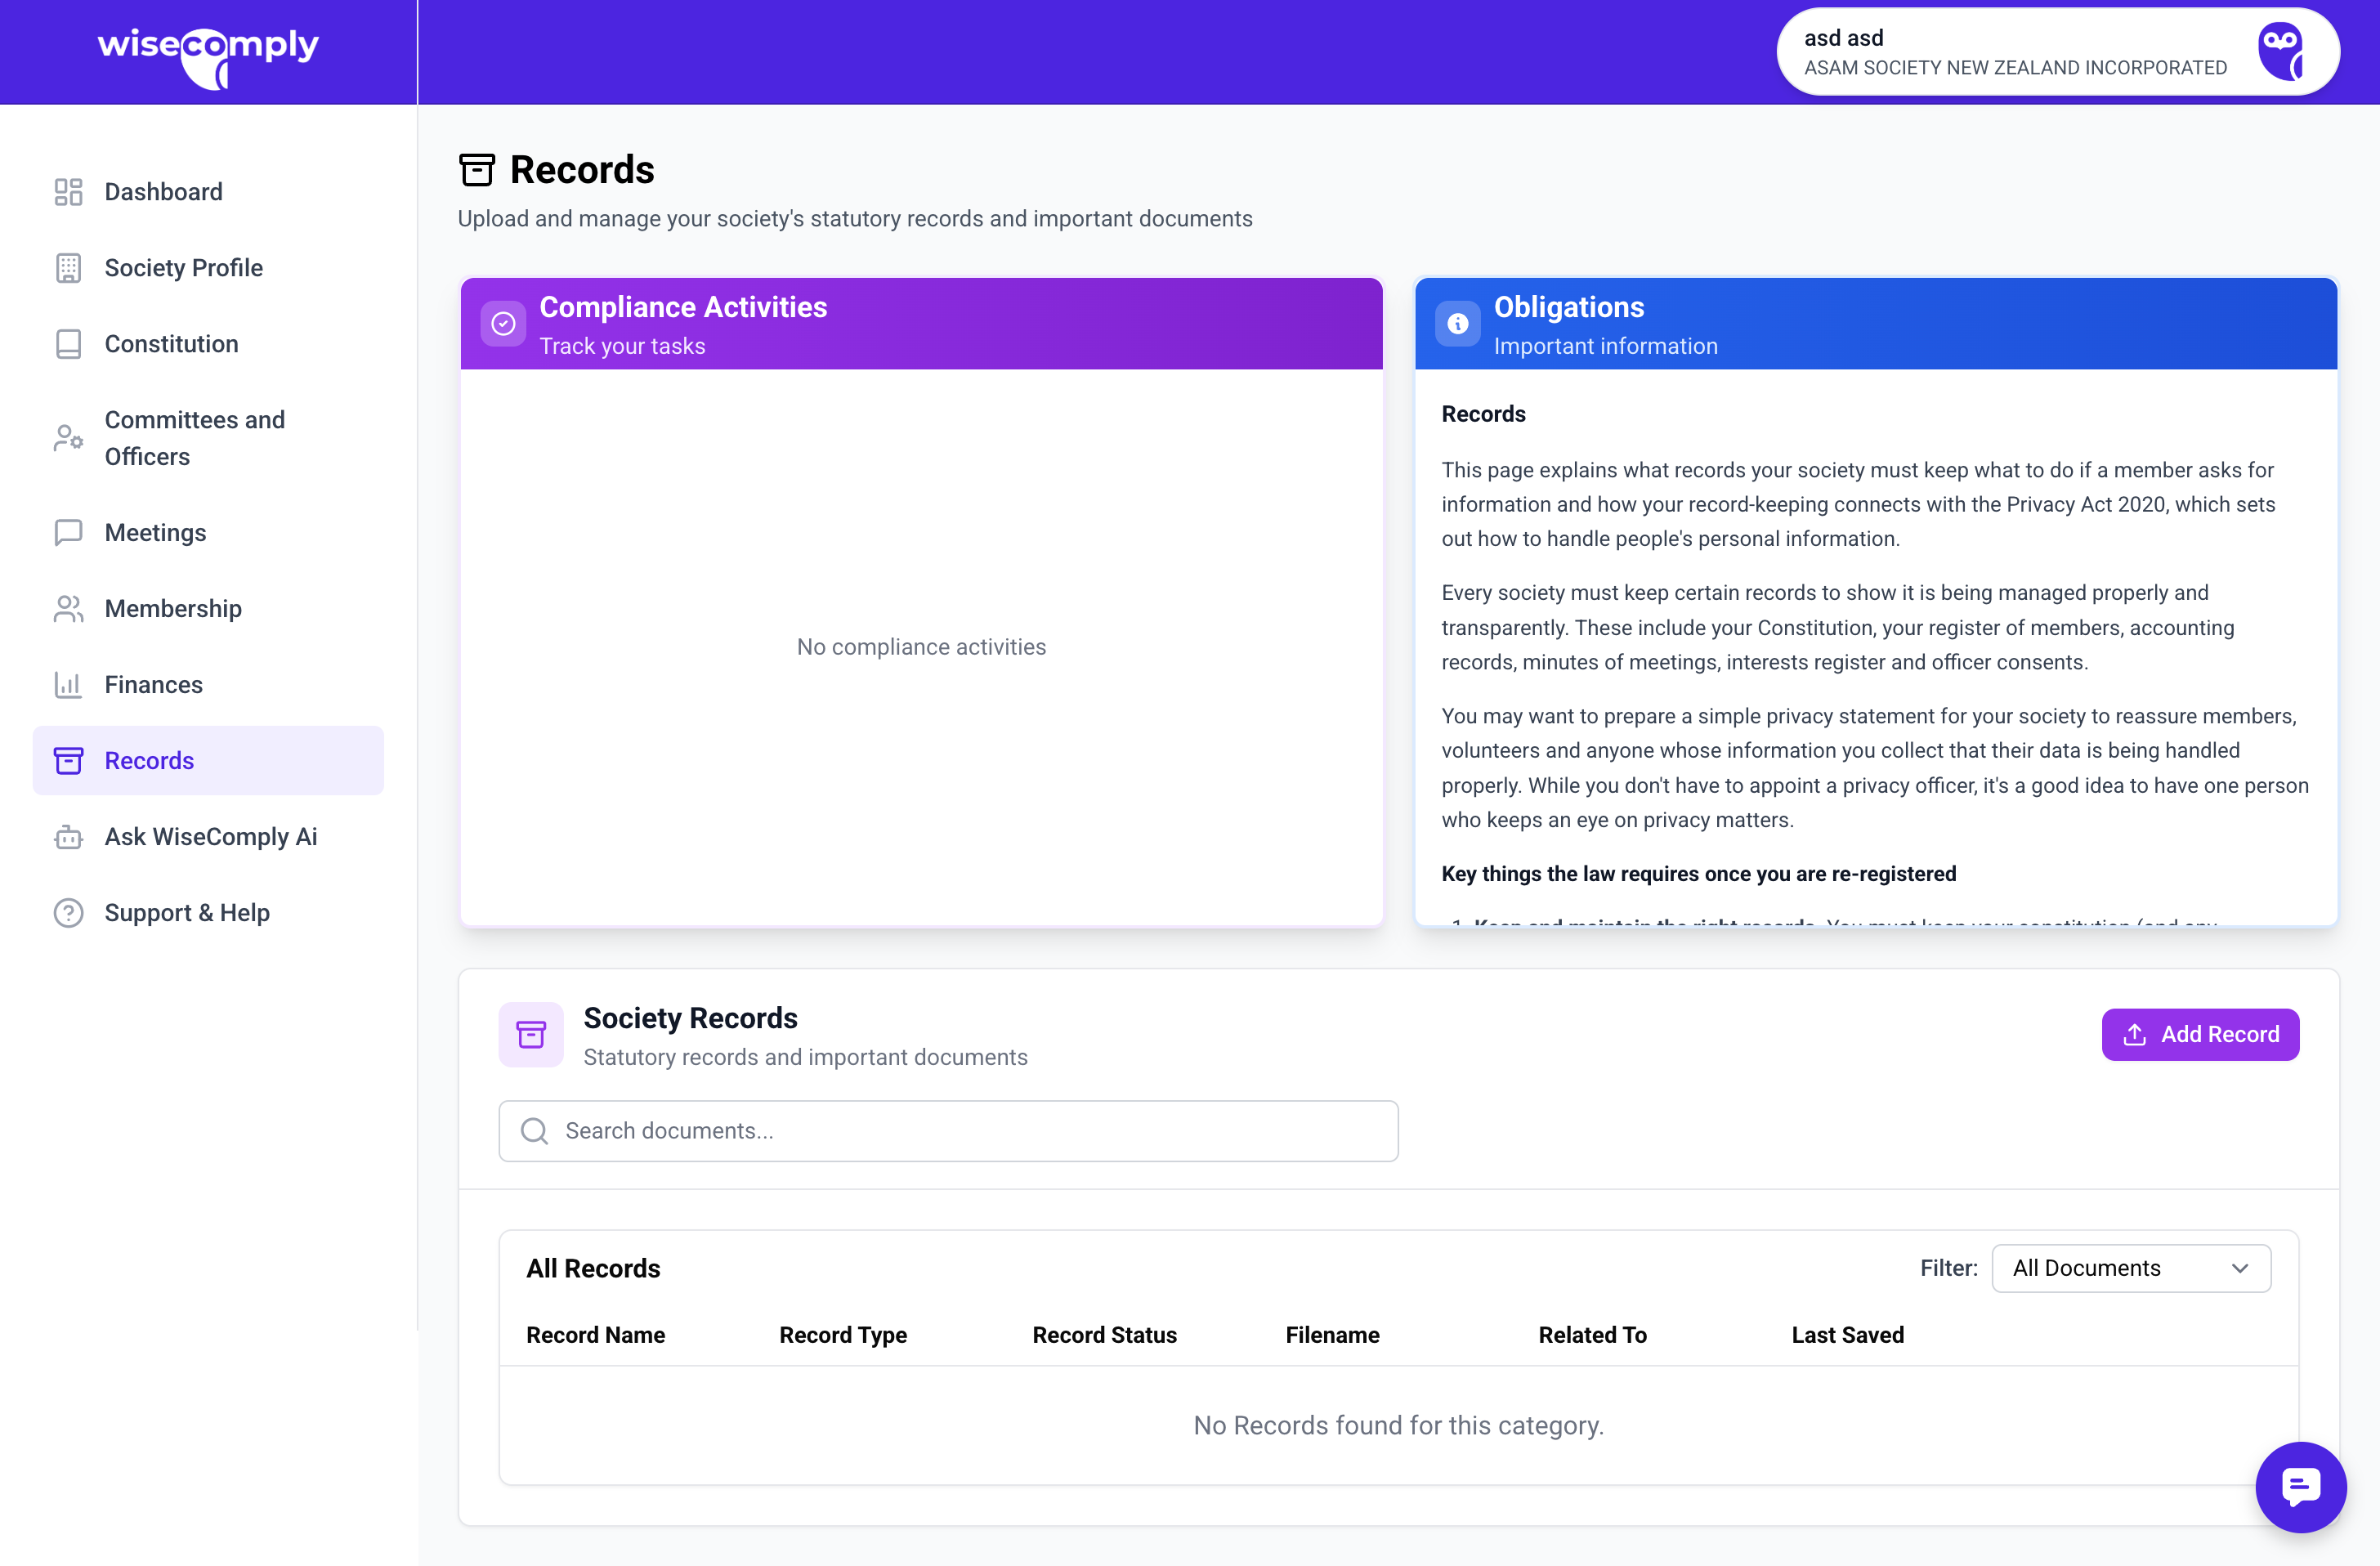Image resolution: width=2380 pixels, height=1566 pixels.
Task: Open the Membership section
Action: tap(173, 609)
